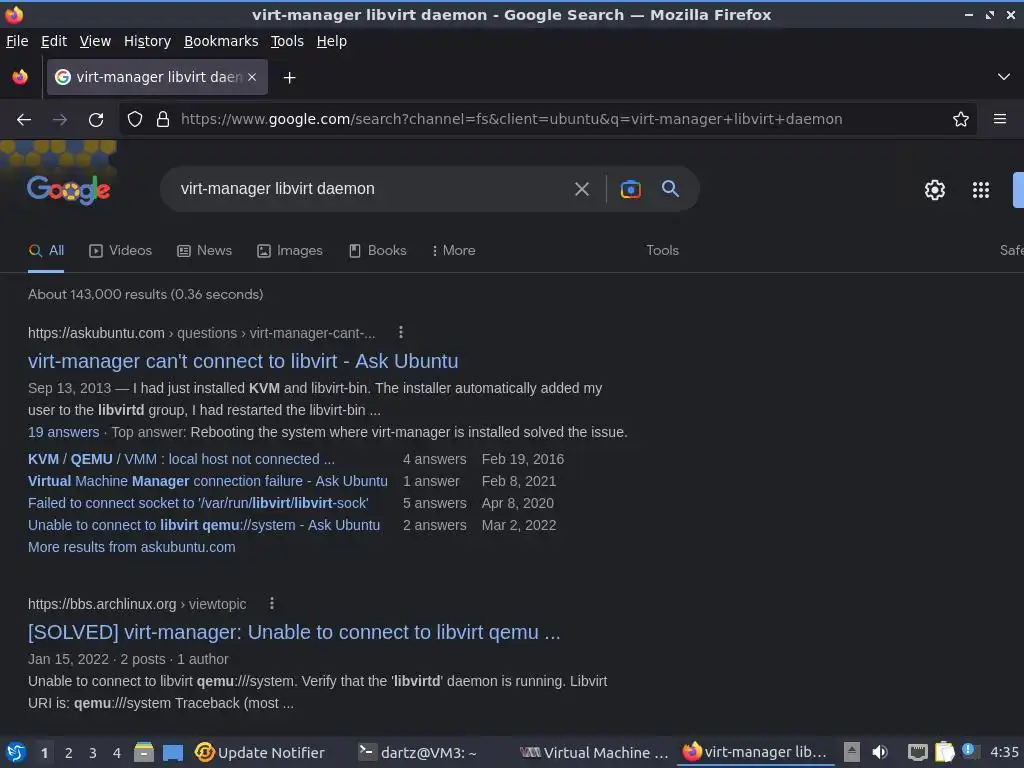
Task: Open Google quick settings gear
Action: (935, 190)
